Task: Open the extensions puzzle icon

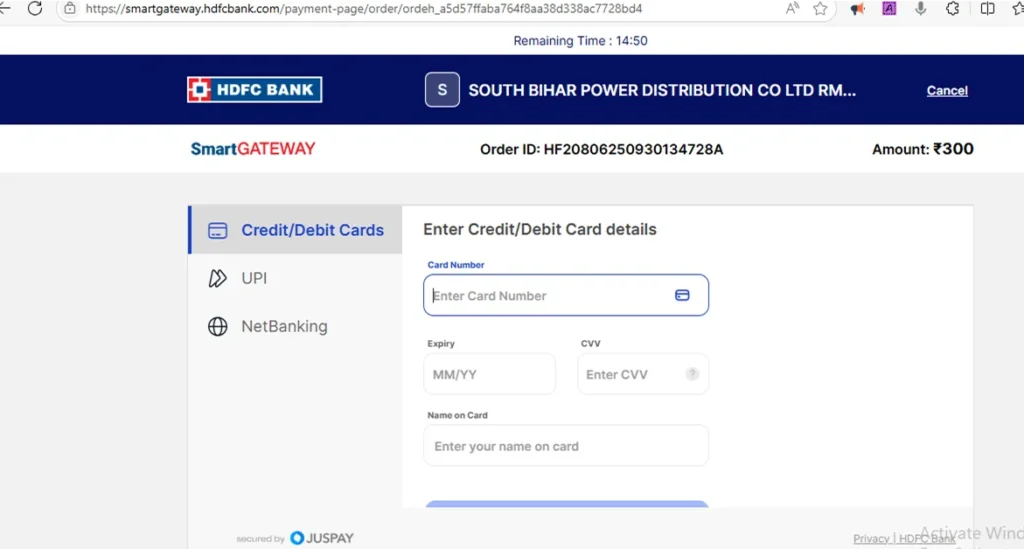Action: 953,8
